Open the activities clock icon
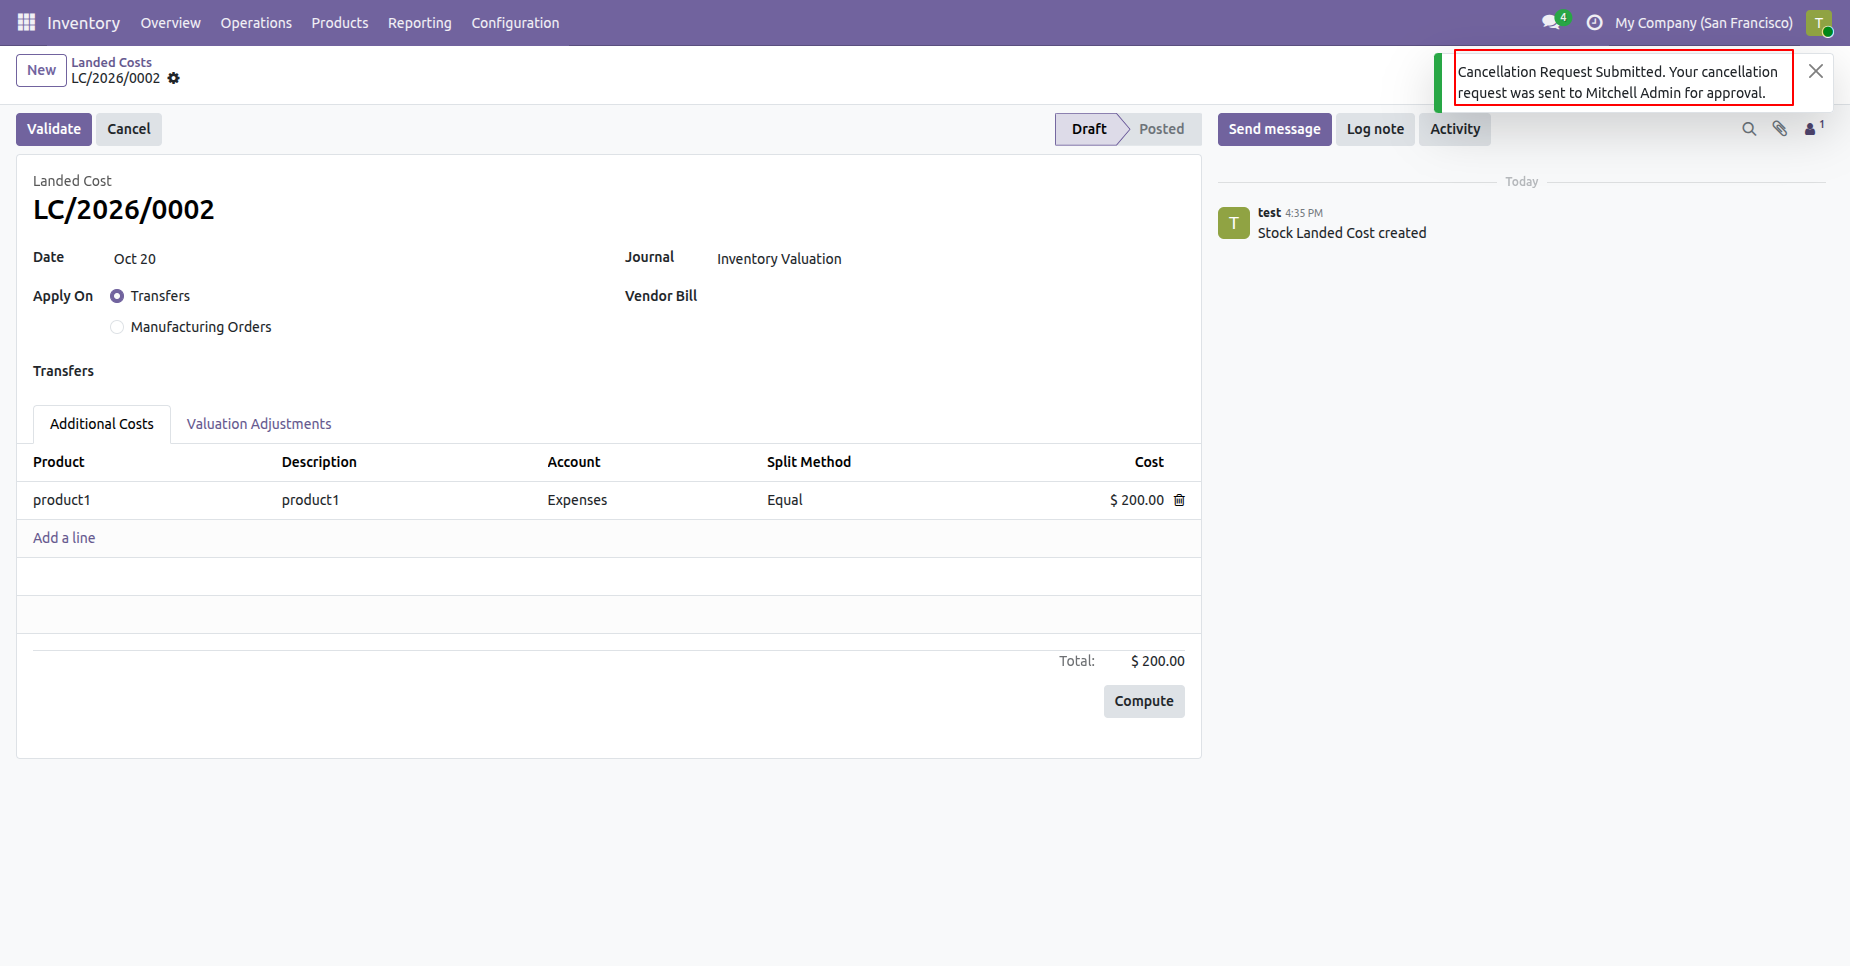Viewport: 1850px width, 966px height. coord(1594,22)
